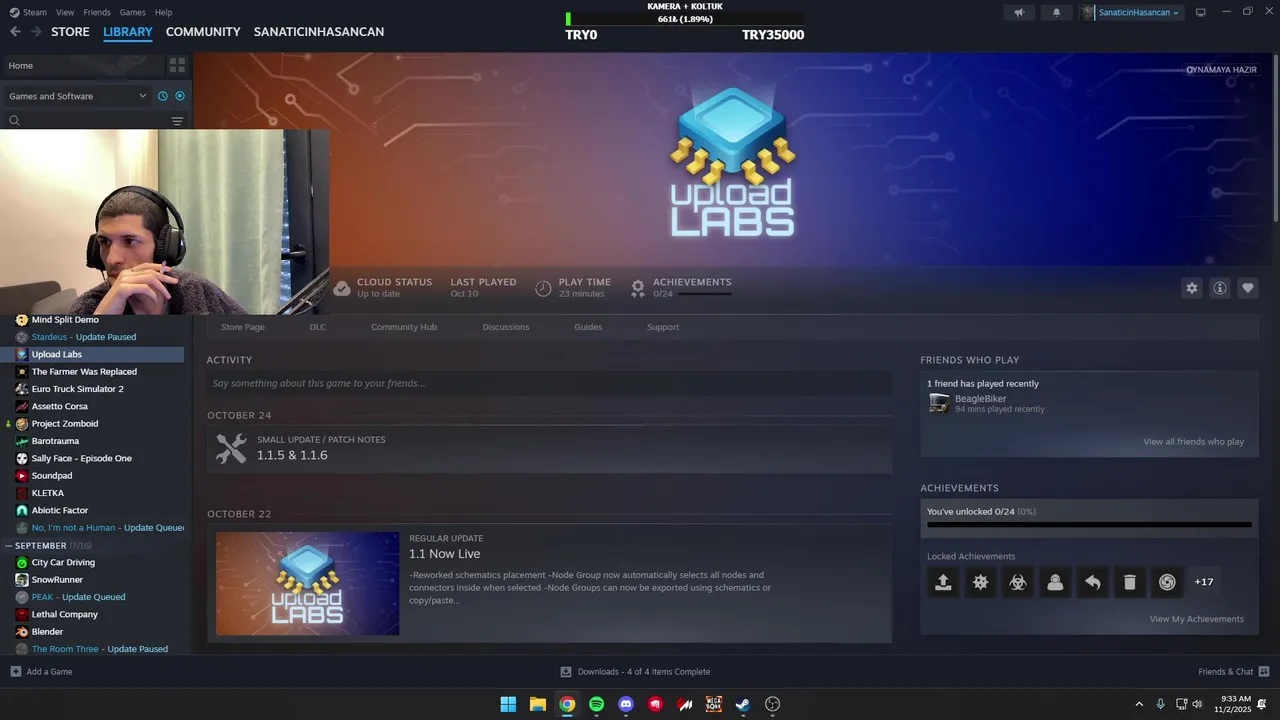Open the Store Page link
Viewport: 1280px width, 720px height.
click(x=243, y=327)
